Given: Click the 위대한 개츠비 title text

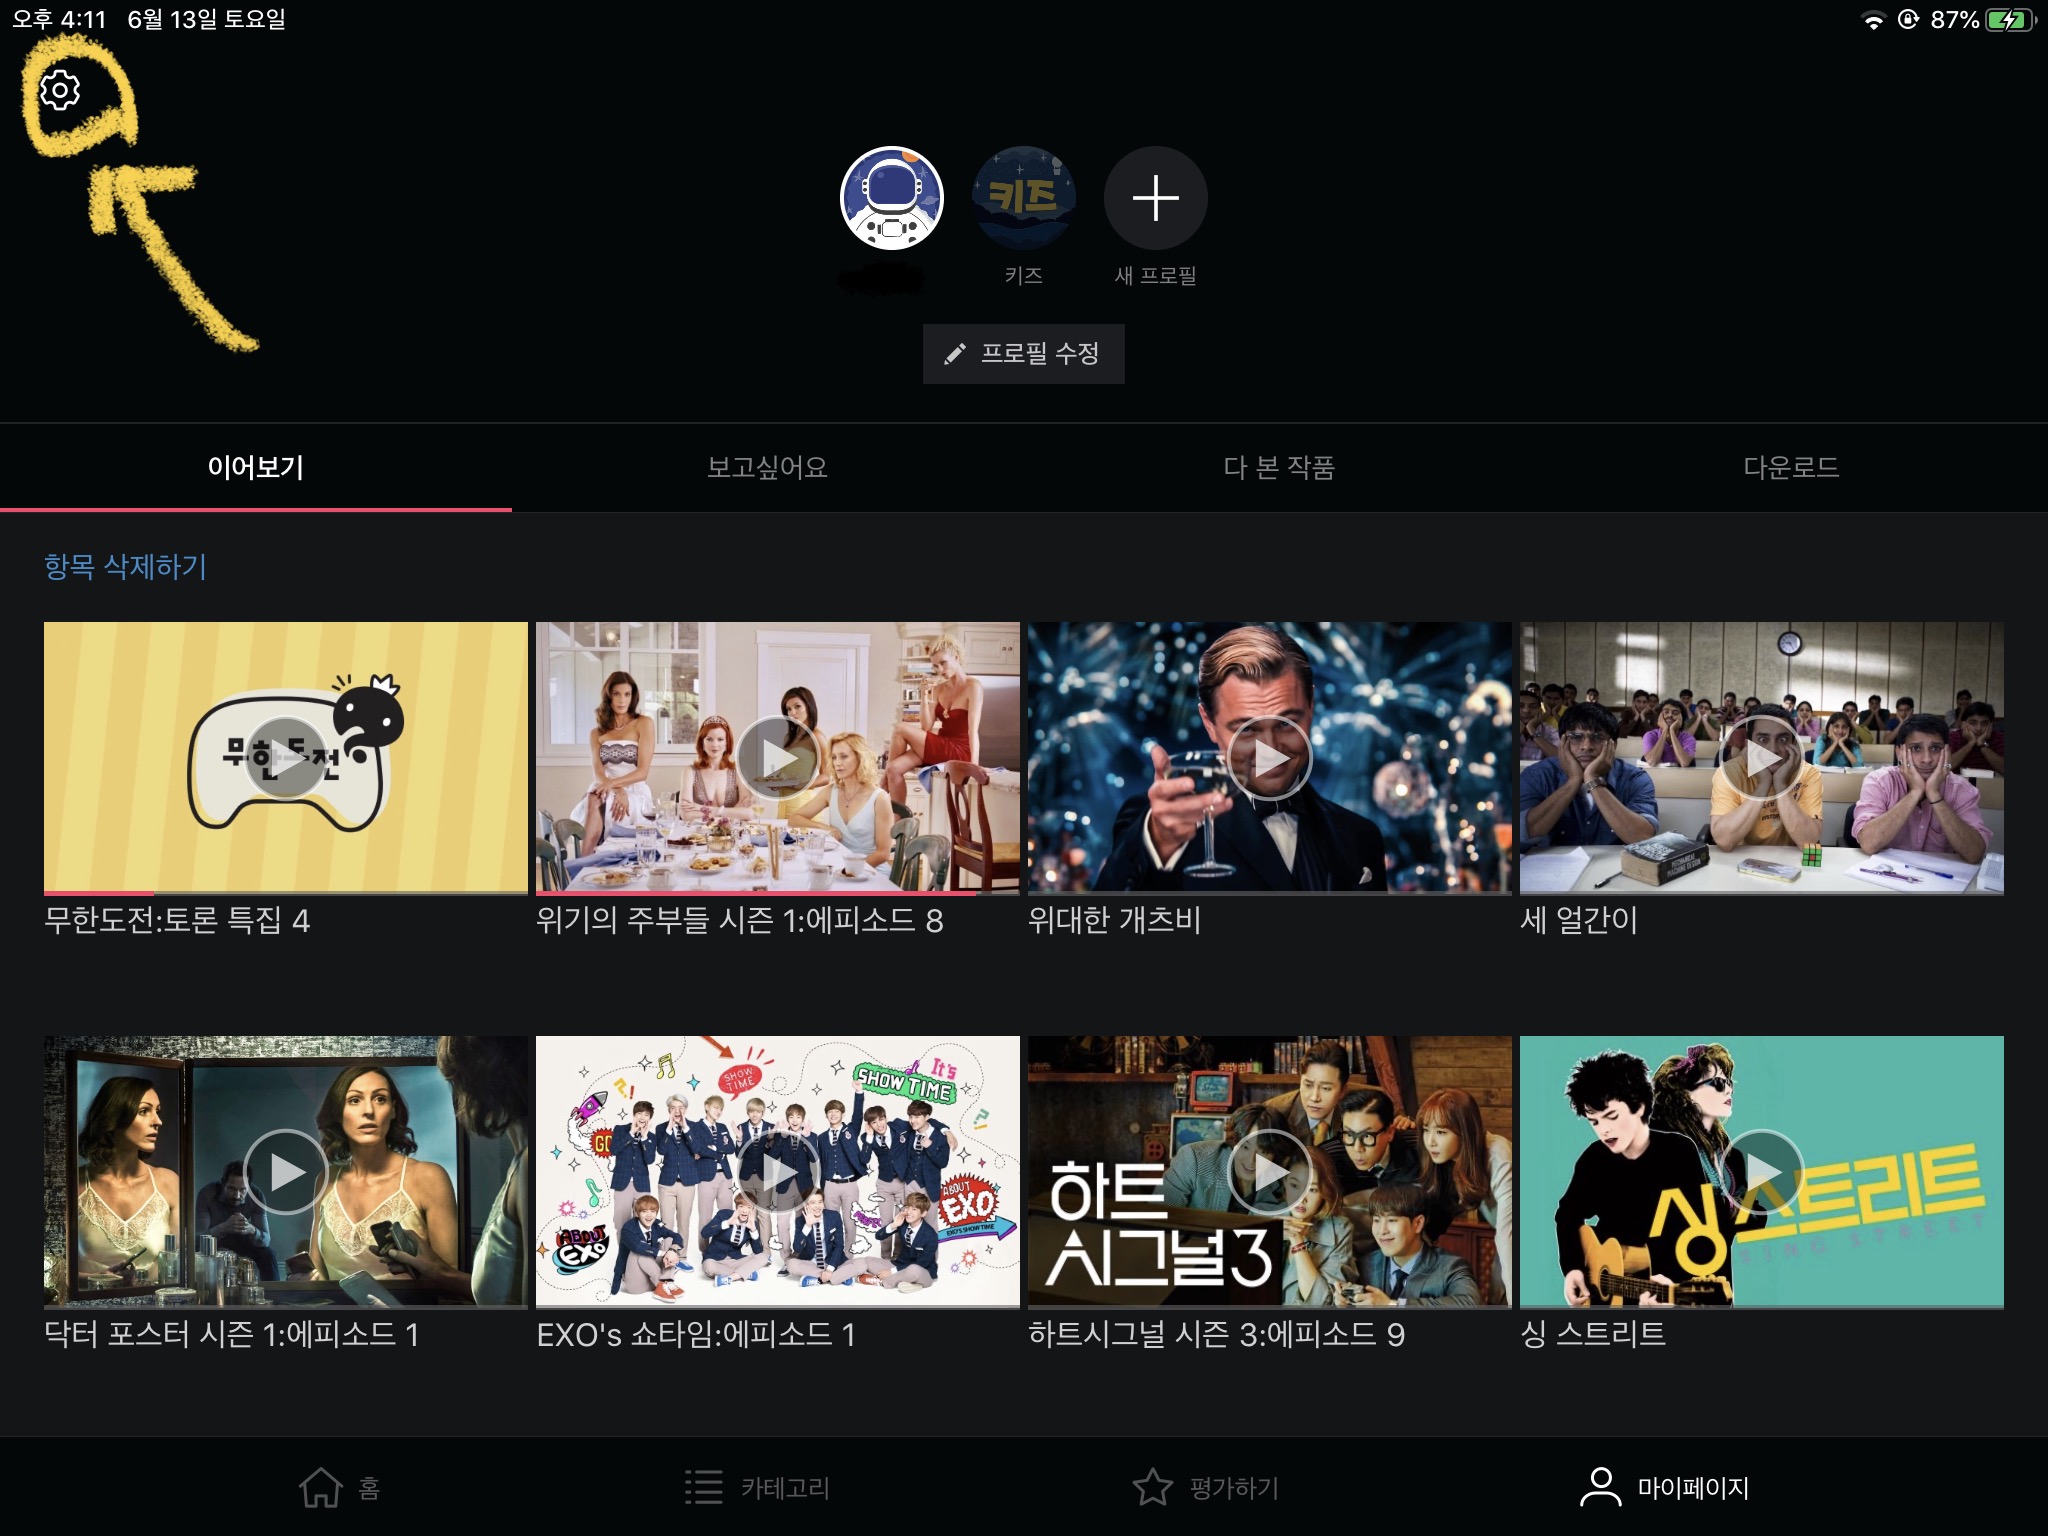Looking at the screenshot, I should (1114, 920).
